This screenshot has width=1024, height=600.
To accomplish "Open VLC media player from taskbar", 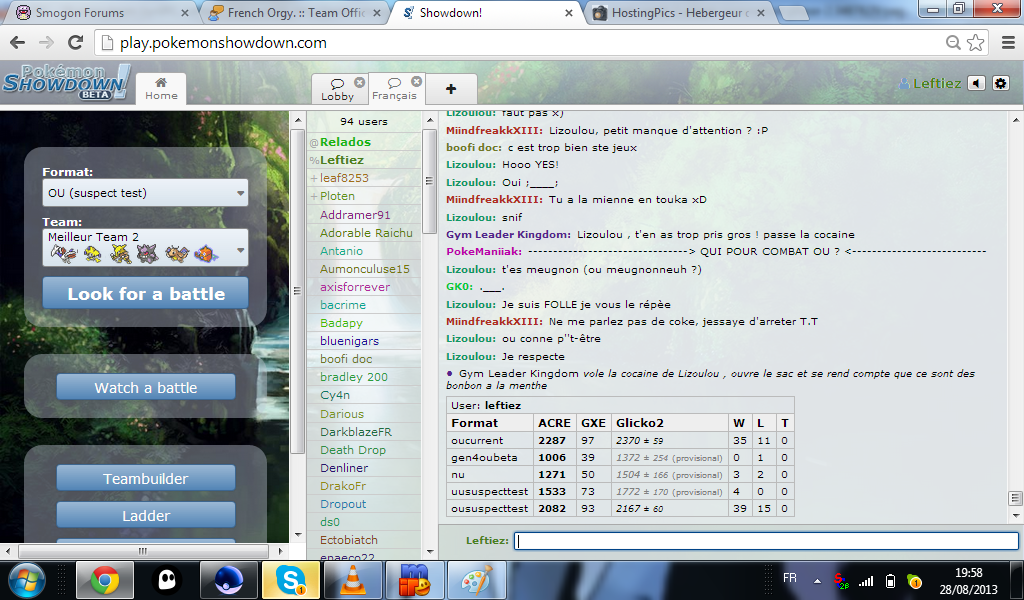I will click(352, 580).
